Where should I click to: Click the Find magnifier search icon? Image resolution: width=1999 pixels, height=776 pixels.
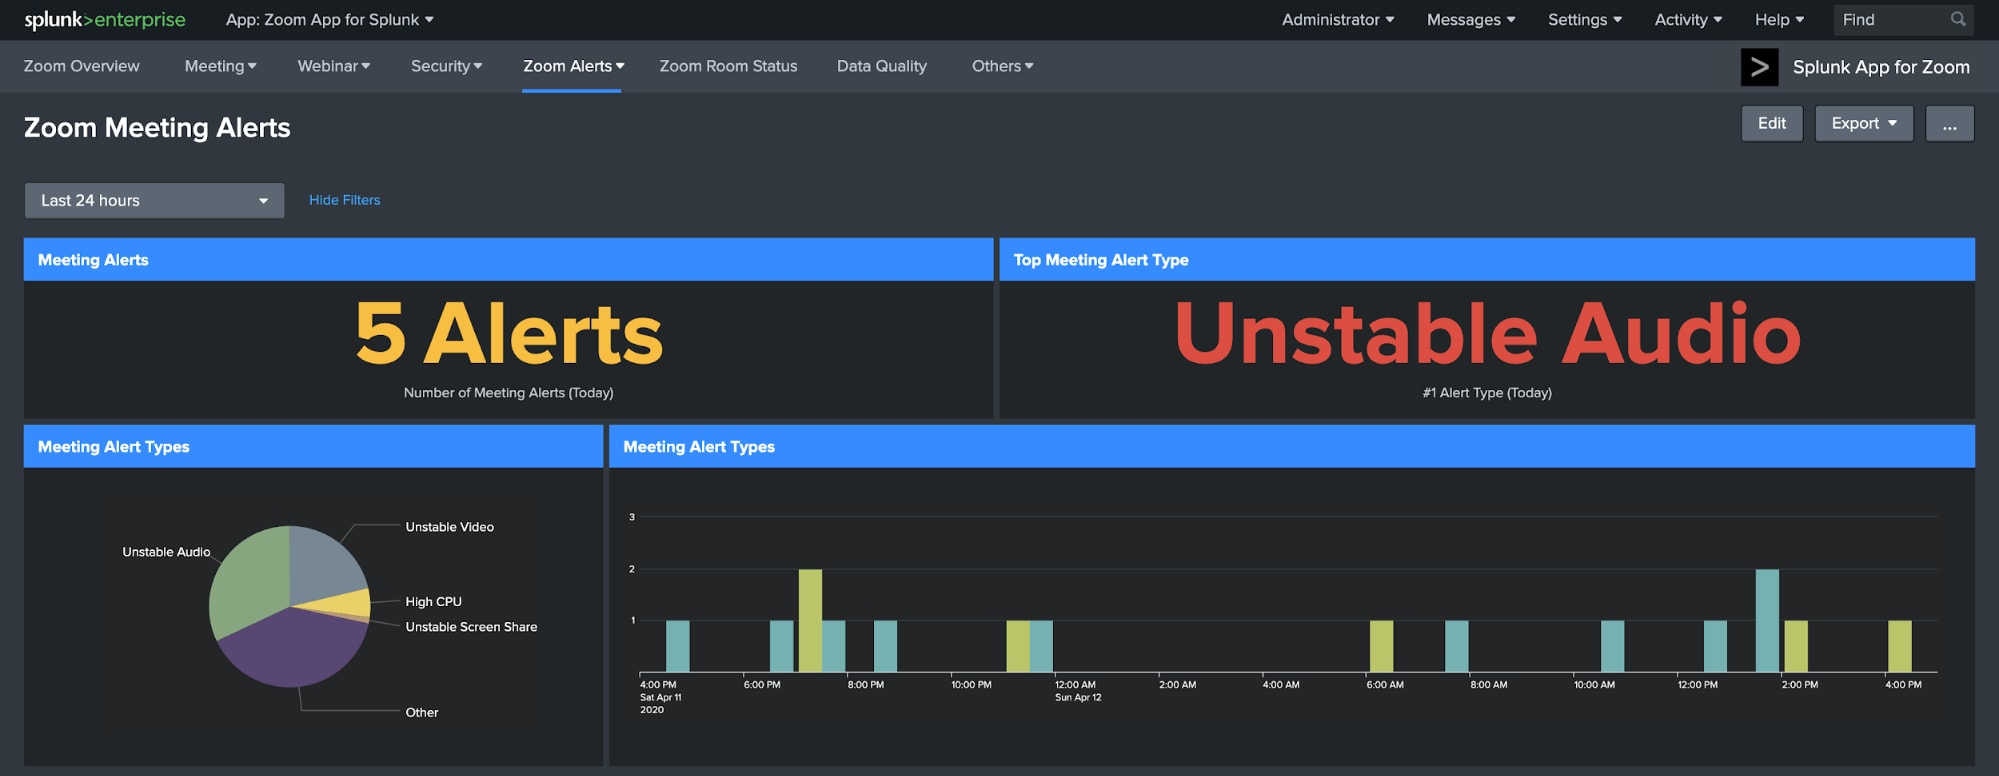(1958, 19)
